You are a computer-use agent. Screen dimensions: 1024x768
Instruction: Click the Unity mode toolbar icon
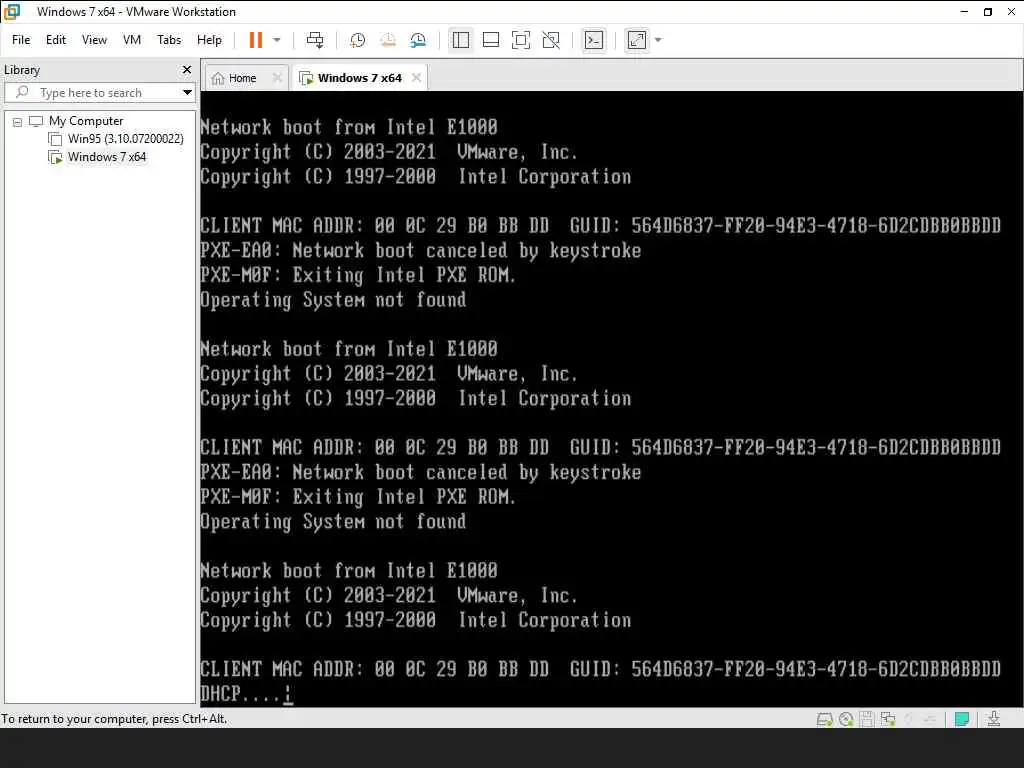[551, 40]
